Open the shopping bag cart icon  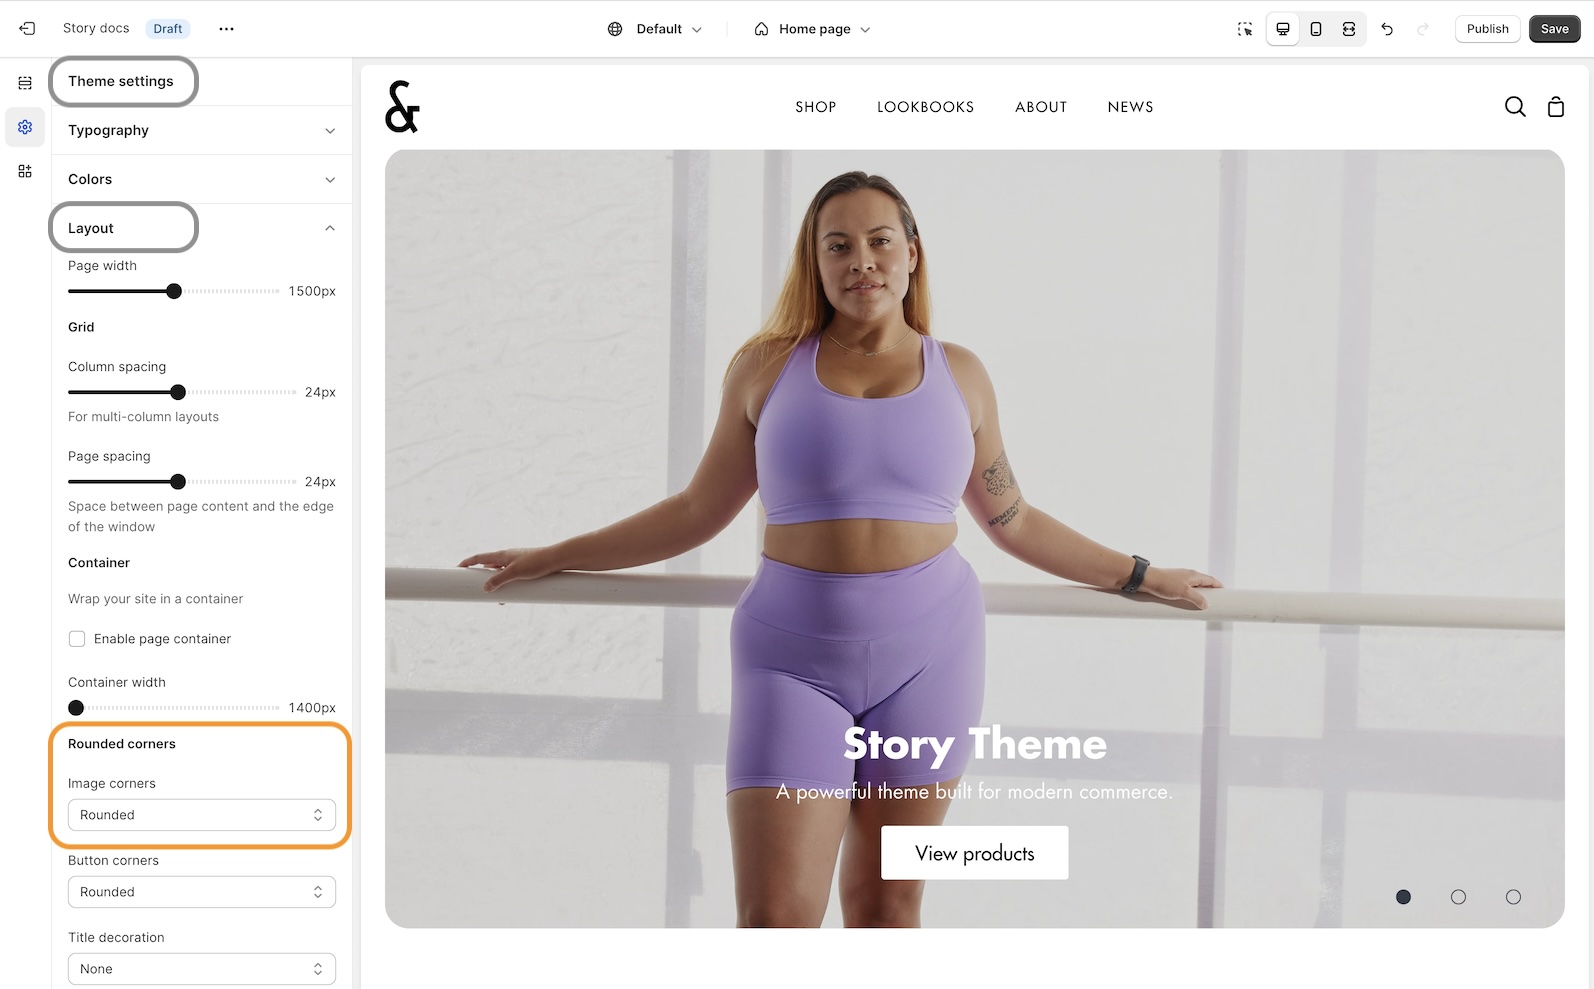[x=1556, y=107]
